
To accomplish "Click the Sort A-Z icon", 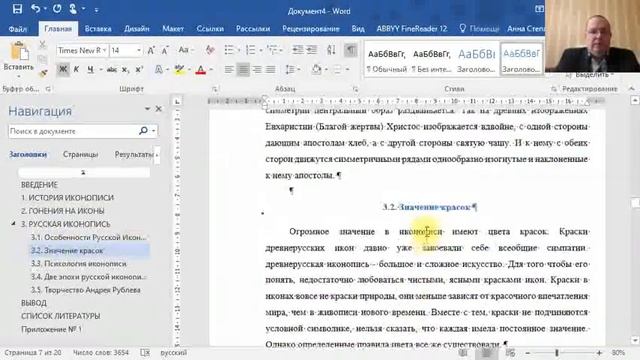I will [331, 50].
